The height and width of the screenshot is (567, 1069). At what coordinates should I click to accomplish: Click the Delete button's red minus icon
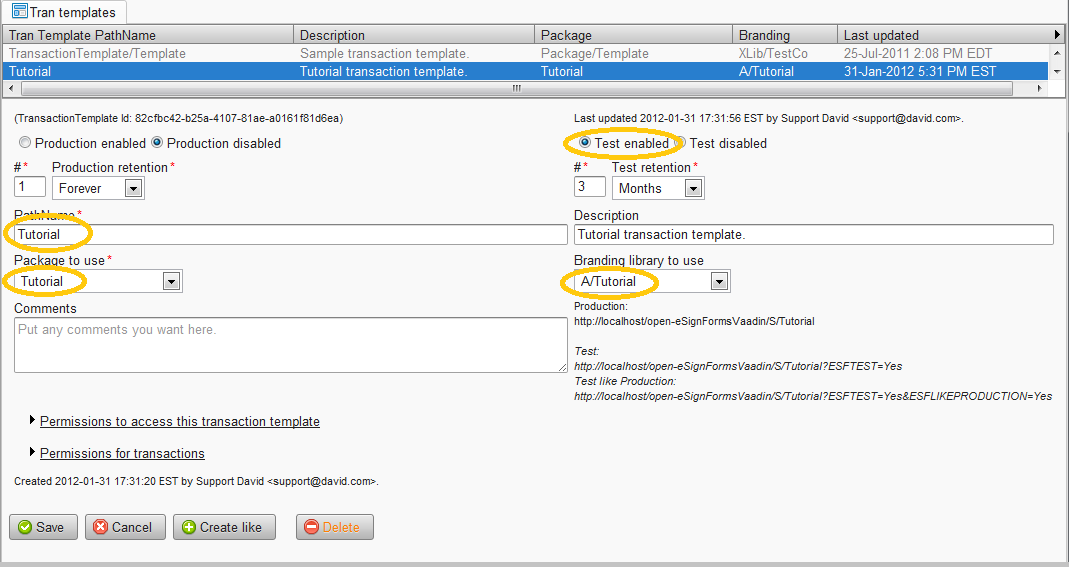[311, 527]
